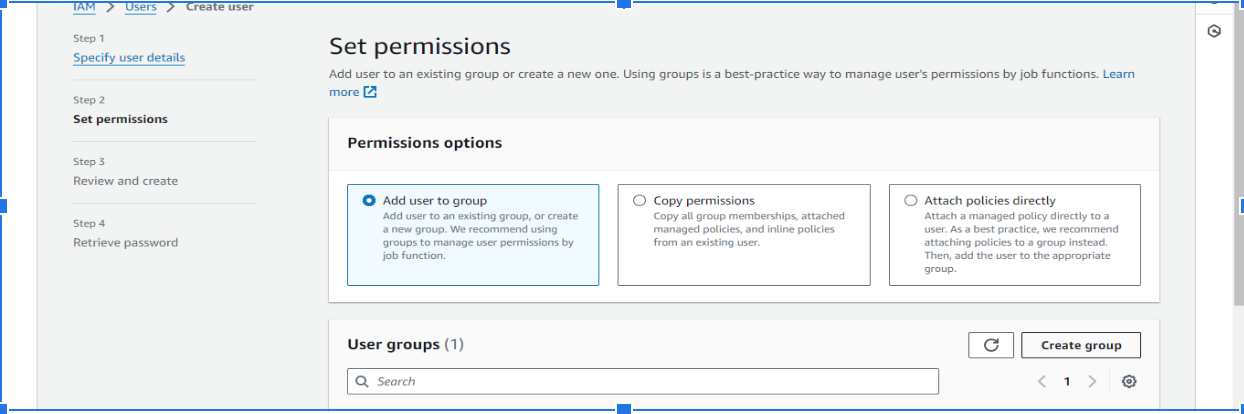Go to next page of user groups
1244x414 pixels.
click(x=1092, y=381)
